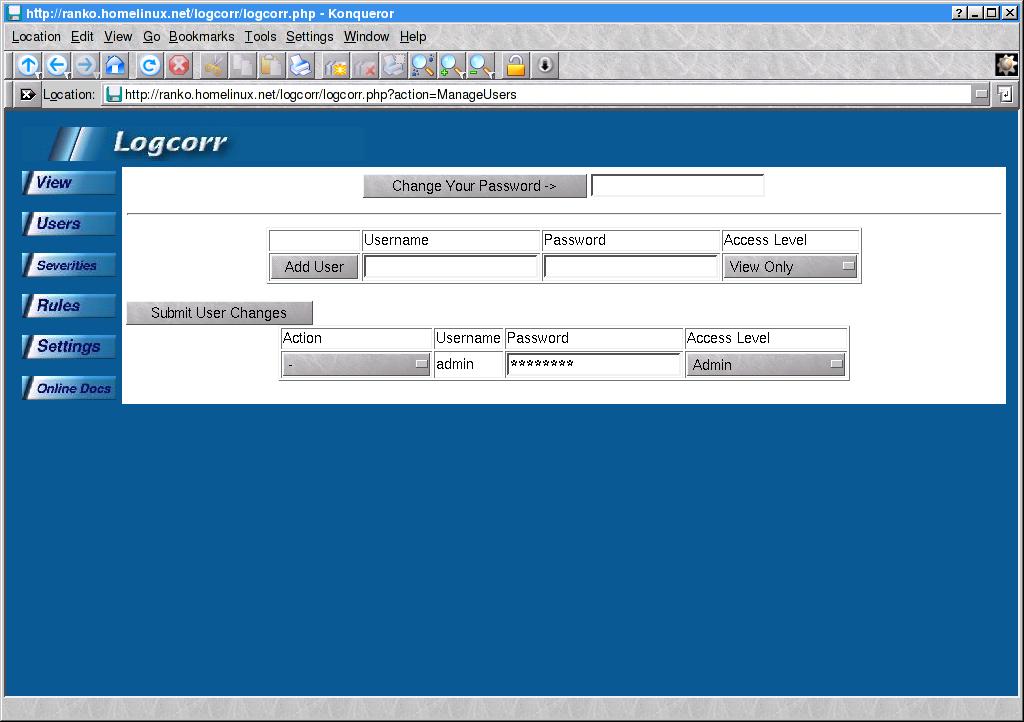This screenshot has height=722, width=1024.
Task: Click the Add User button
Action: tap(314, 267)
